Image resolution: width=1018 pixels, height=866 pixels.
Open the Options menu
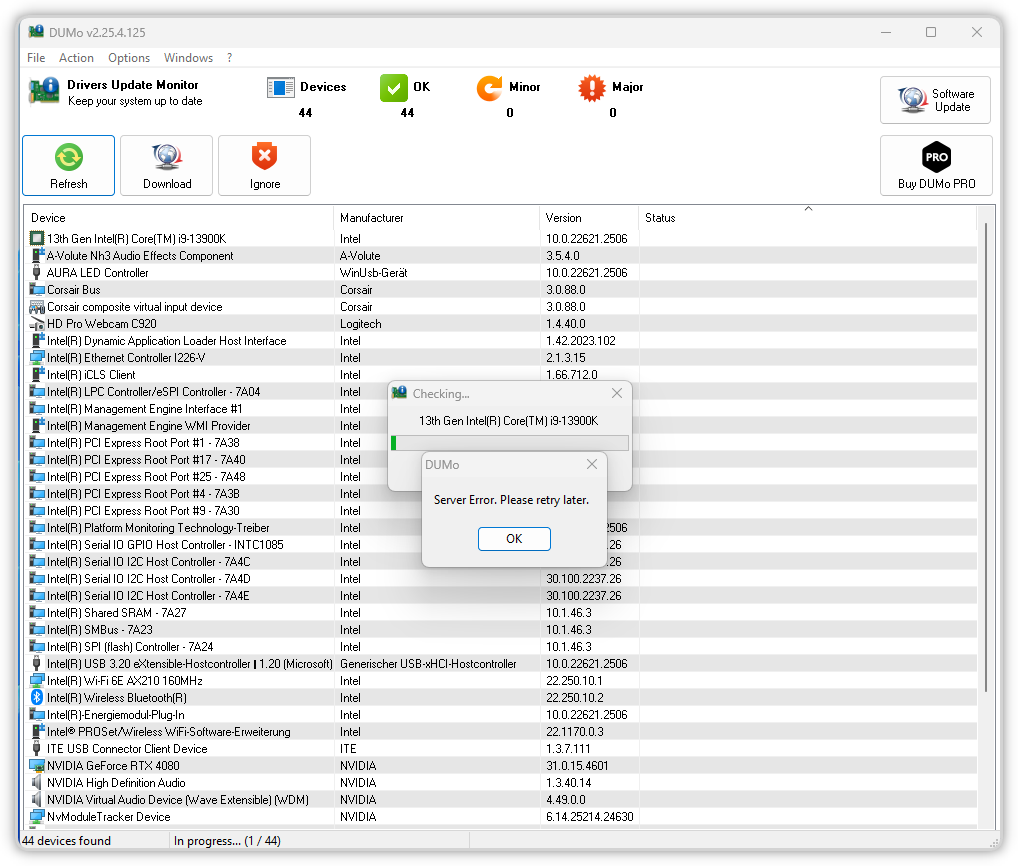[129, 58]
